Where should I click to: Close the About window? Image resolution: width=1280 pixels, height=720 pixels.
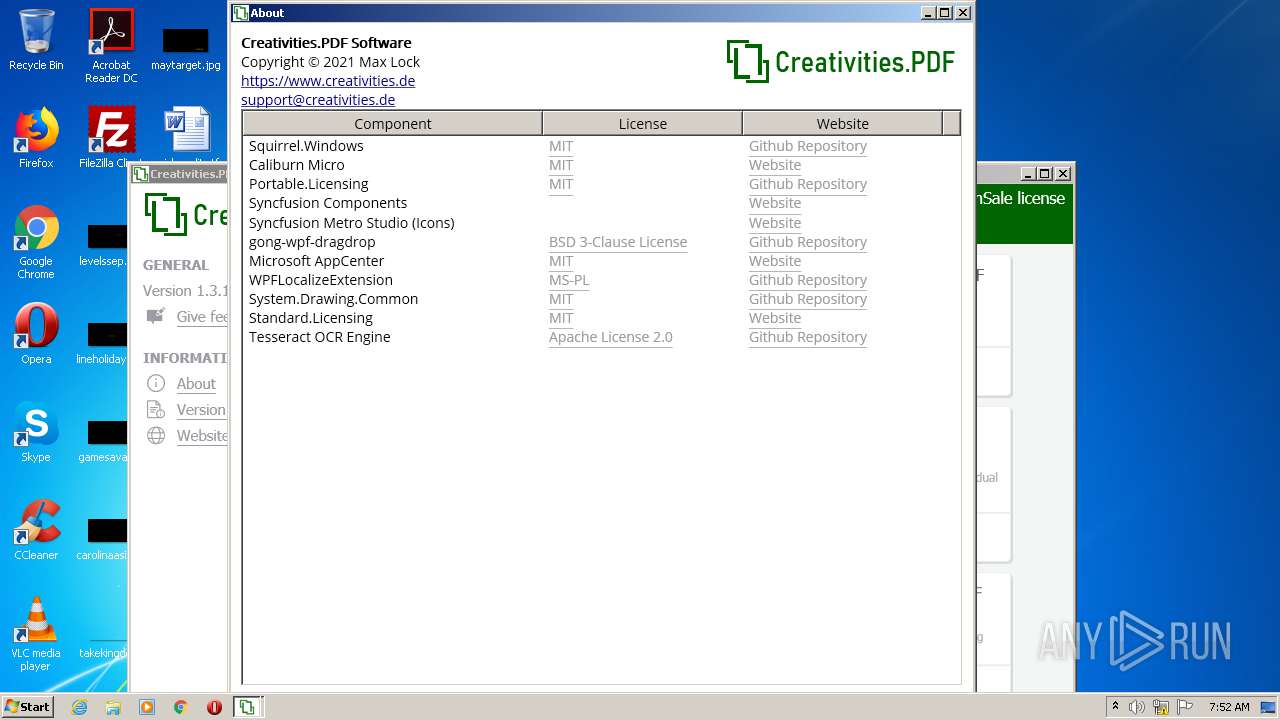pos(963,13)
